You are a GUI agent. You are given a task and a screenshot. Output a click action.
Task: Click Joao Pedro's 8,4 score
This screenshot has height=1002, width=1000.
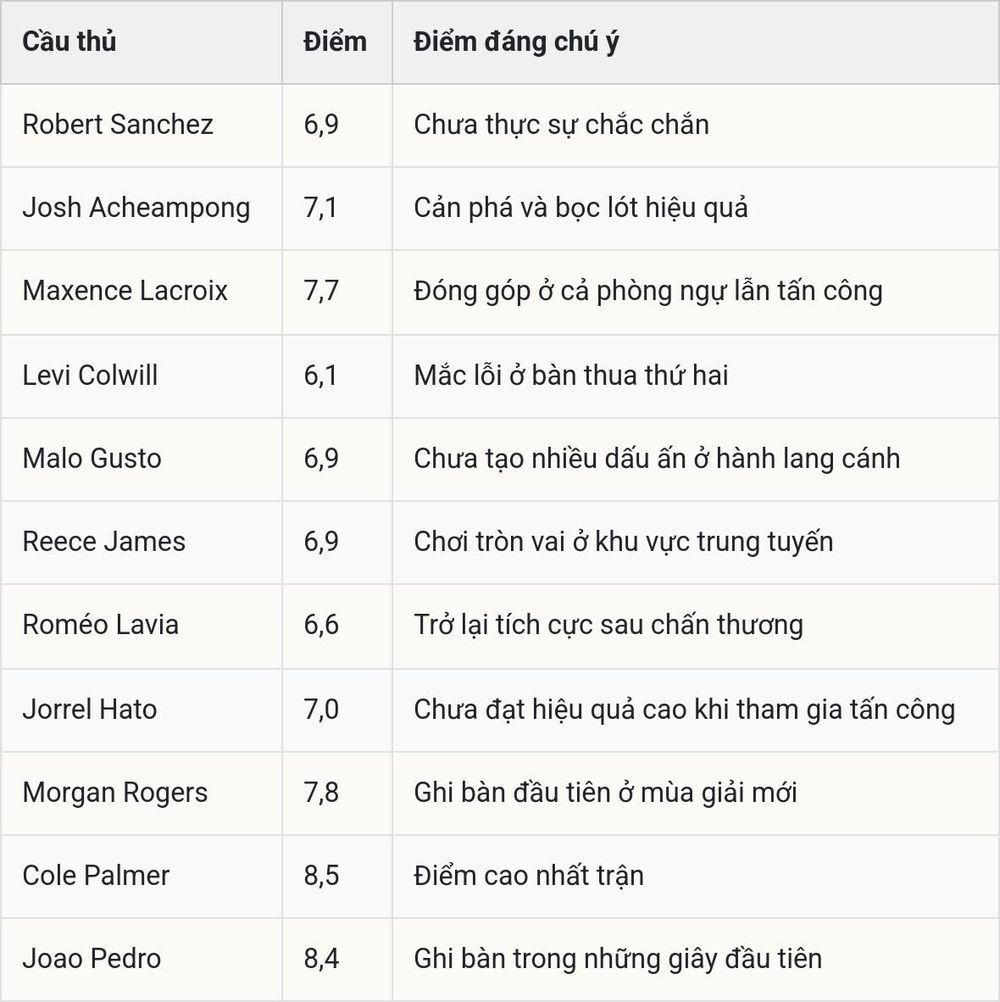coord(321,959)
